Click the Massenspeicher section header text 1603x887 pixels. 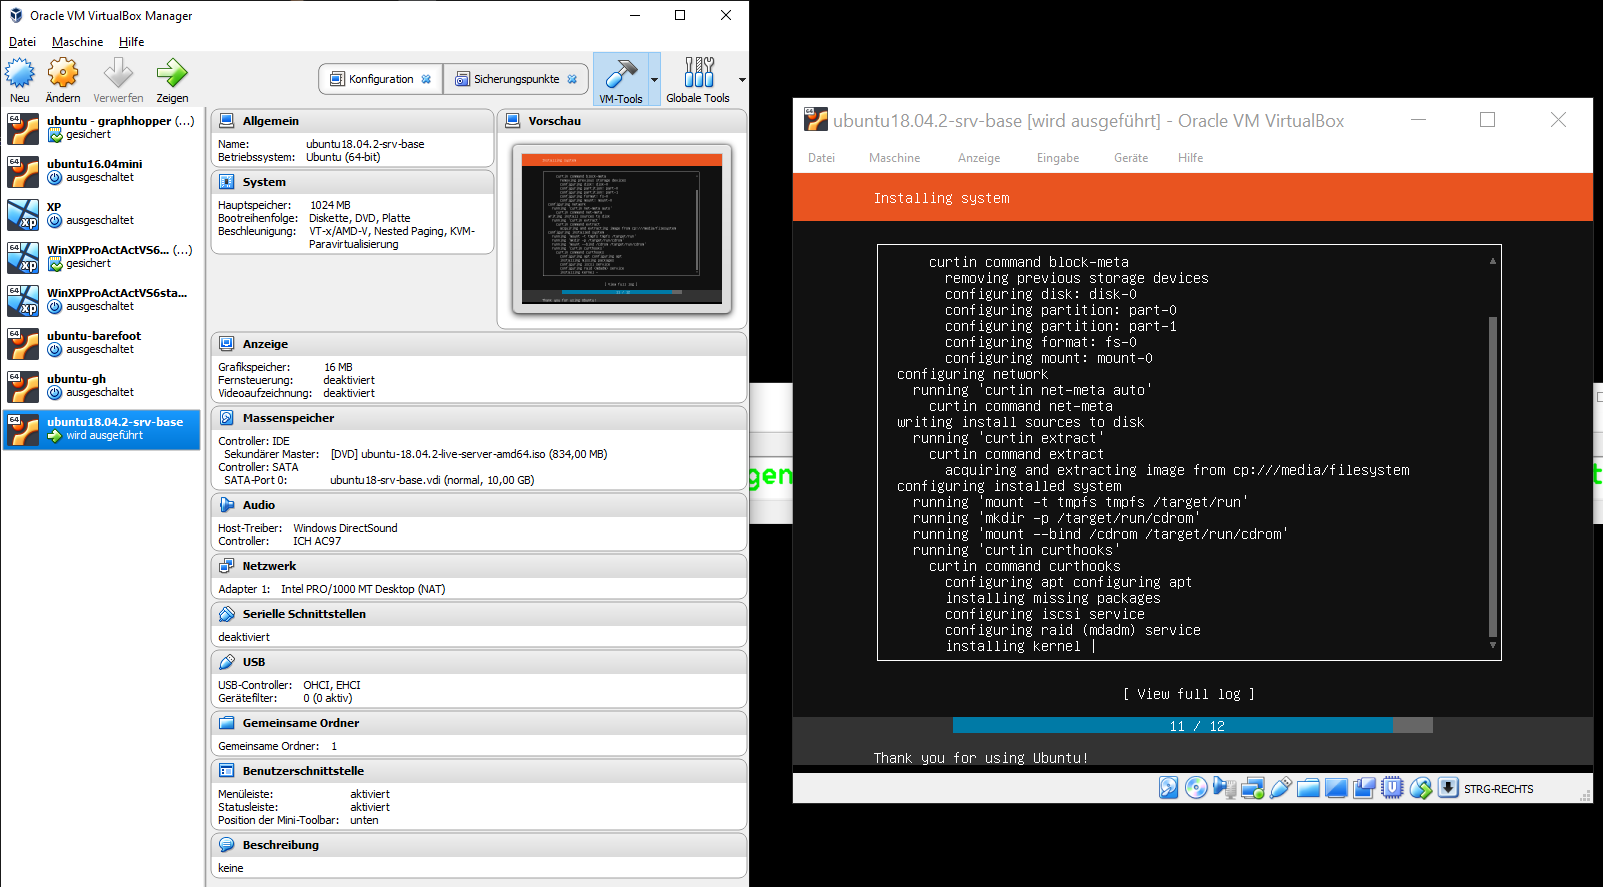288,418
